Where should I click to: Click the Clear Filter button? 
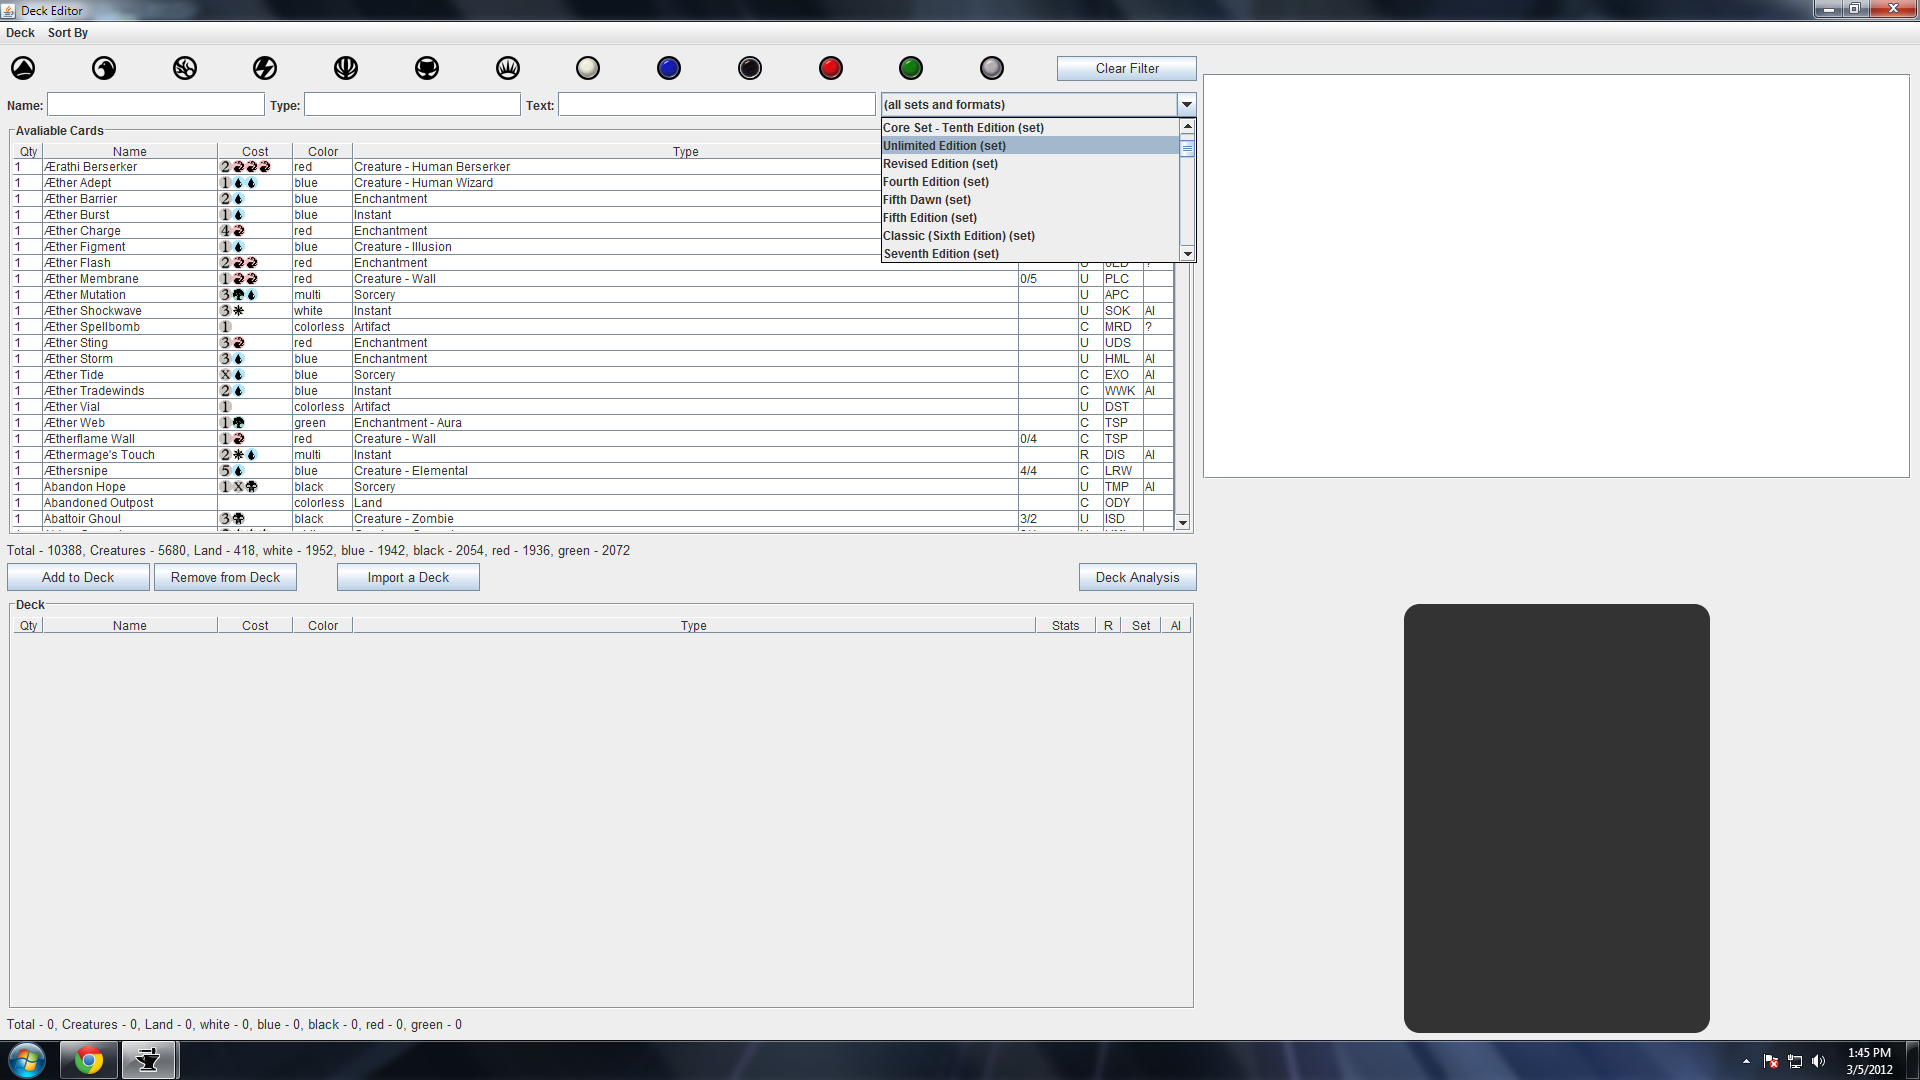(1126, 69)
